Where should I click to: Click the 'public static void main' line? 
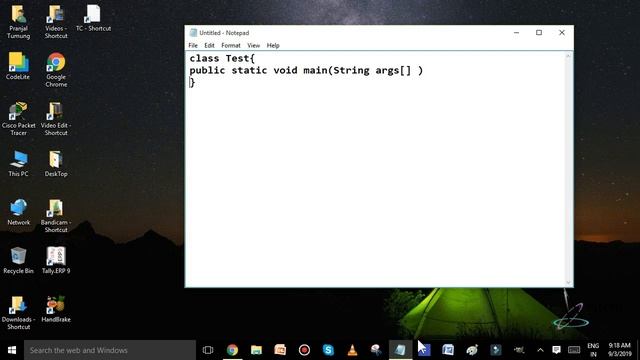[x=306, y=70]
